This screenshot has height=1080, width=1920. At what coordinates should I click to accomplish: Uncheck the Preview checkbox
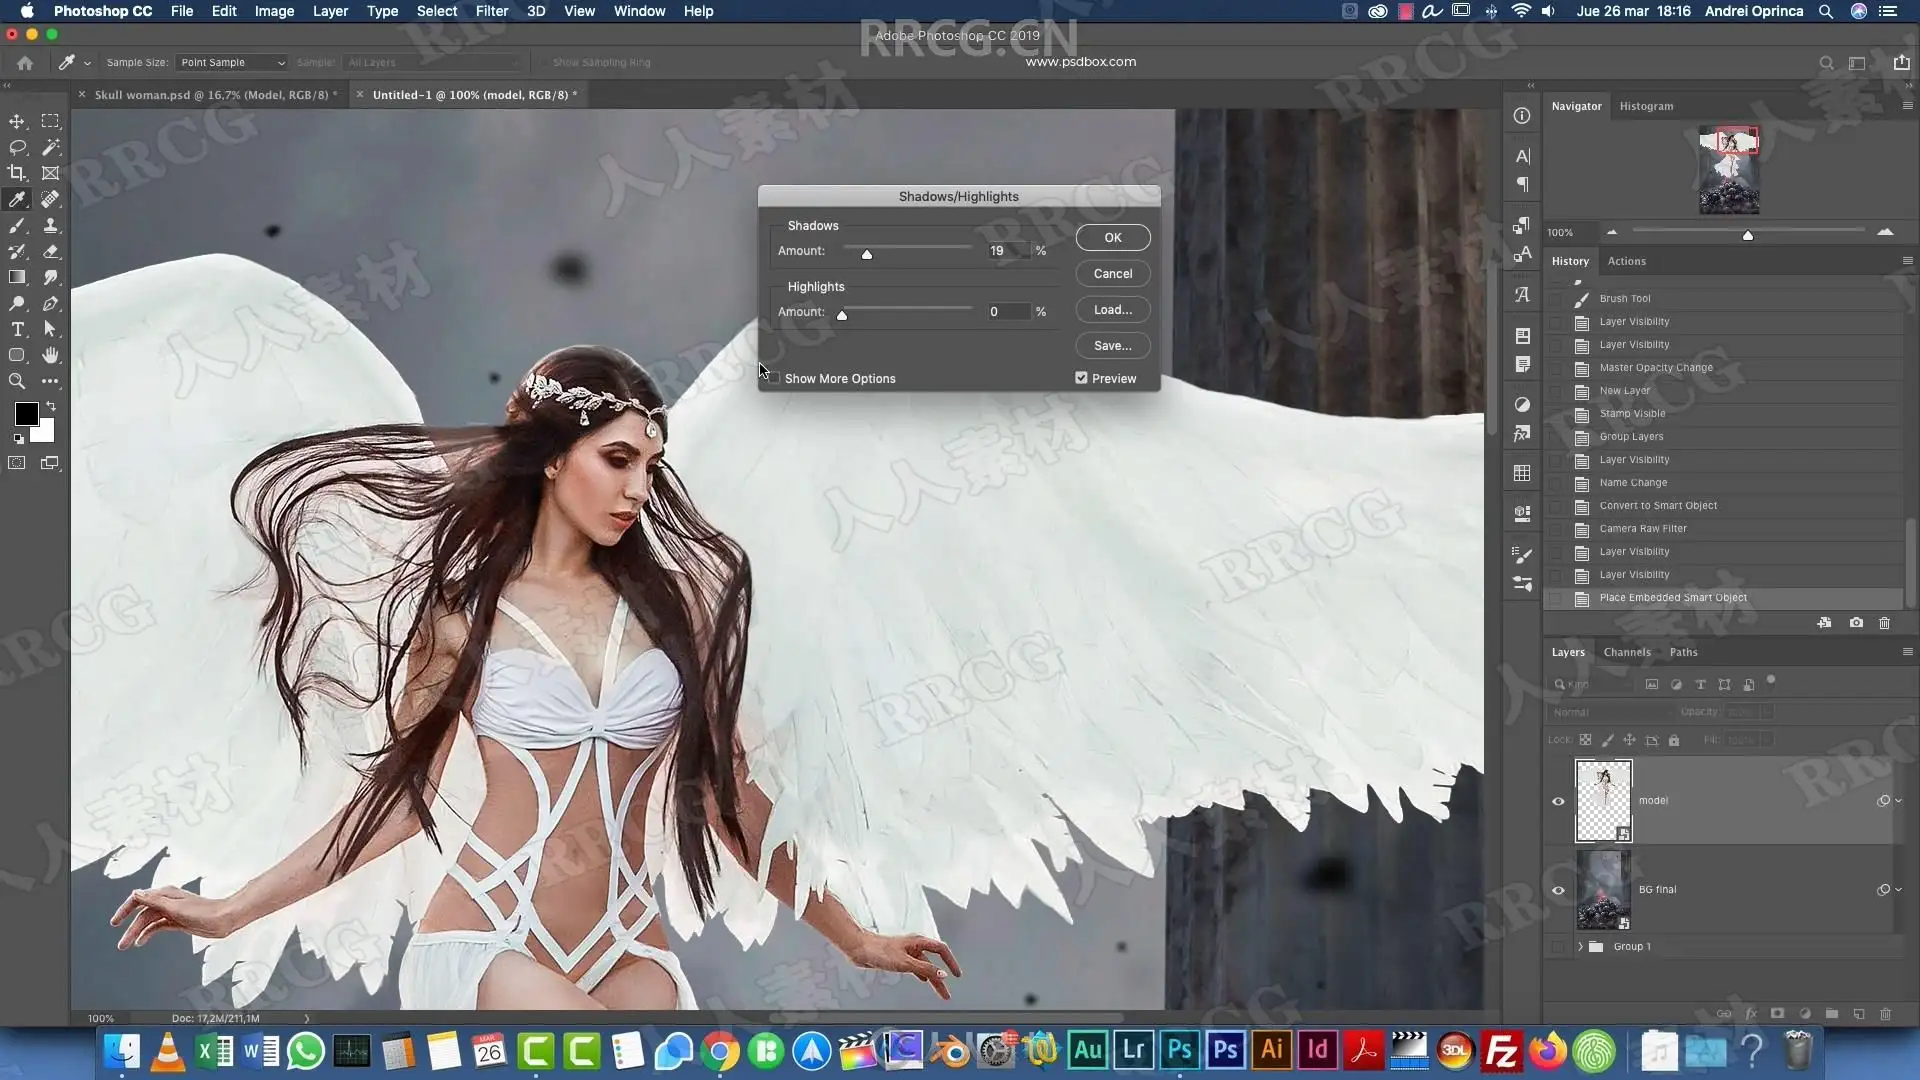[x=1081, y=378]
